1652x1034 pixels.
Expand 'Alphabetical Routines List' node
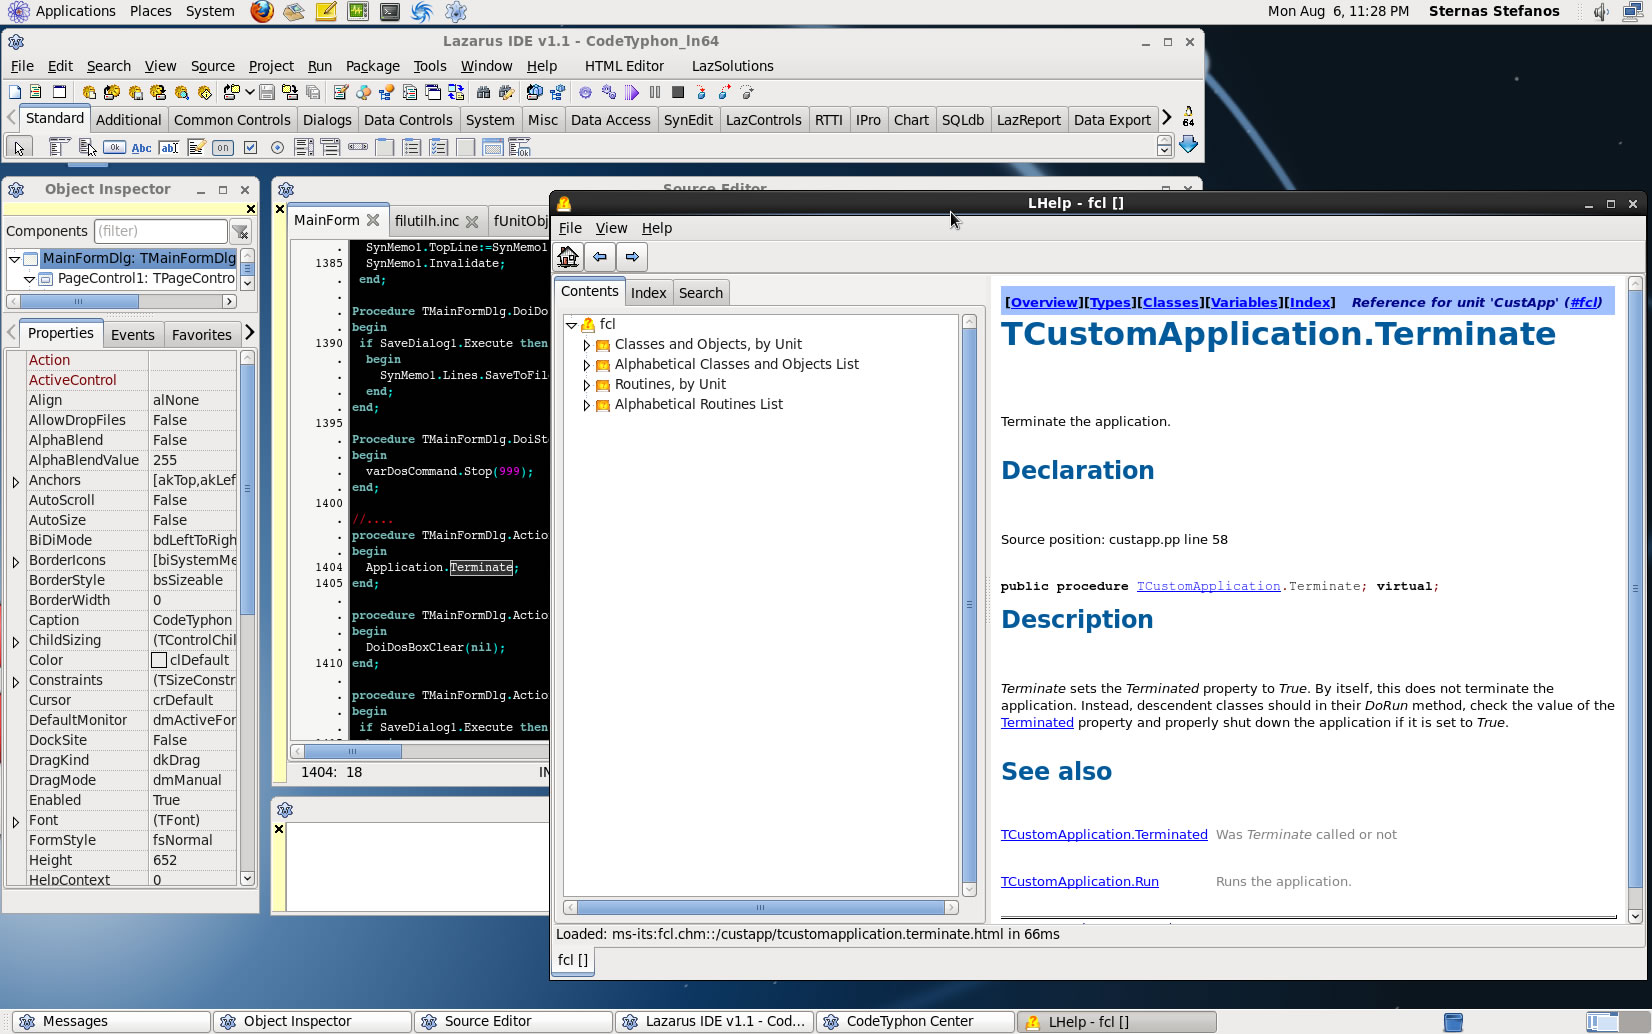(x=587, y=405)
